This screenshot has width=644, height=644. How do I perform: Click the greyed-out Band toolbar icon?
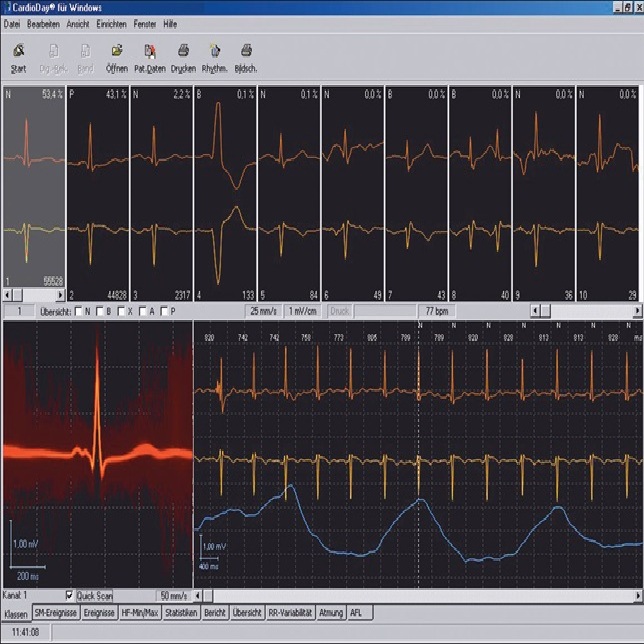tap(85, 58)
